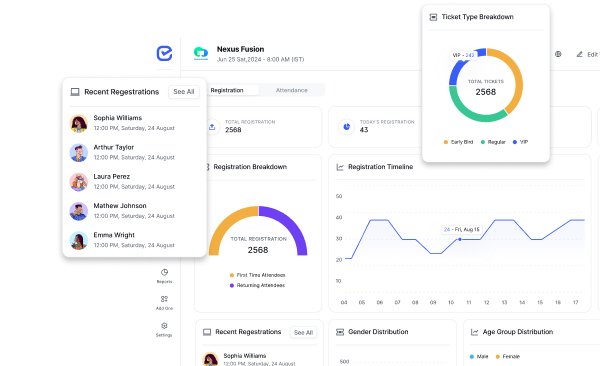600x366 pixels.
Task: Toggle the VIP legend item
Action: 520,142
